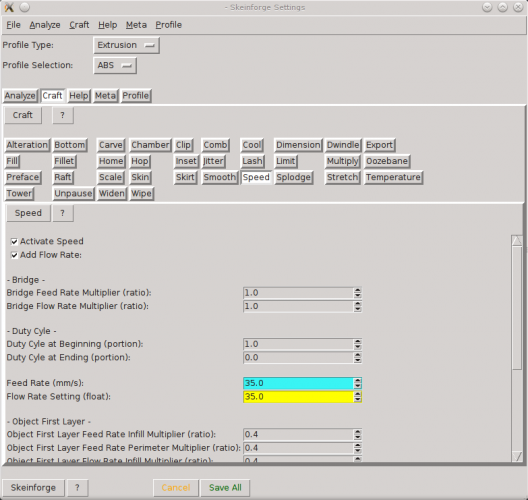The height and width of the screenshot is (500, 528).
Task: Select the Lash plugin tab
Action: [x=253, y=161]
